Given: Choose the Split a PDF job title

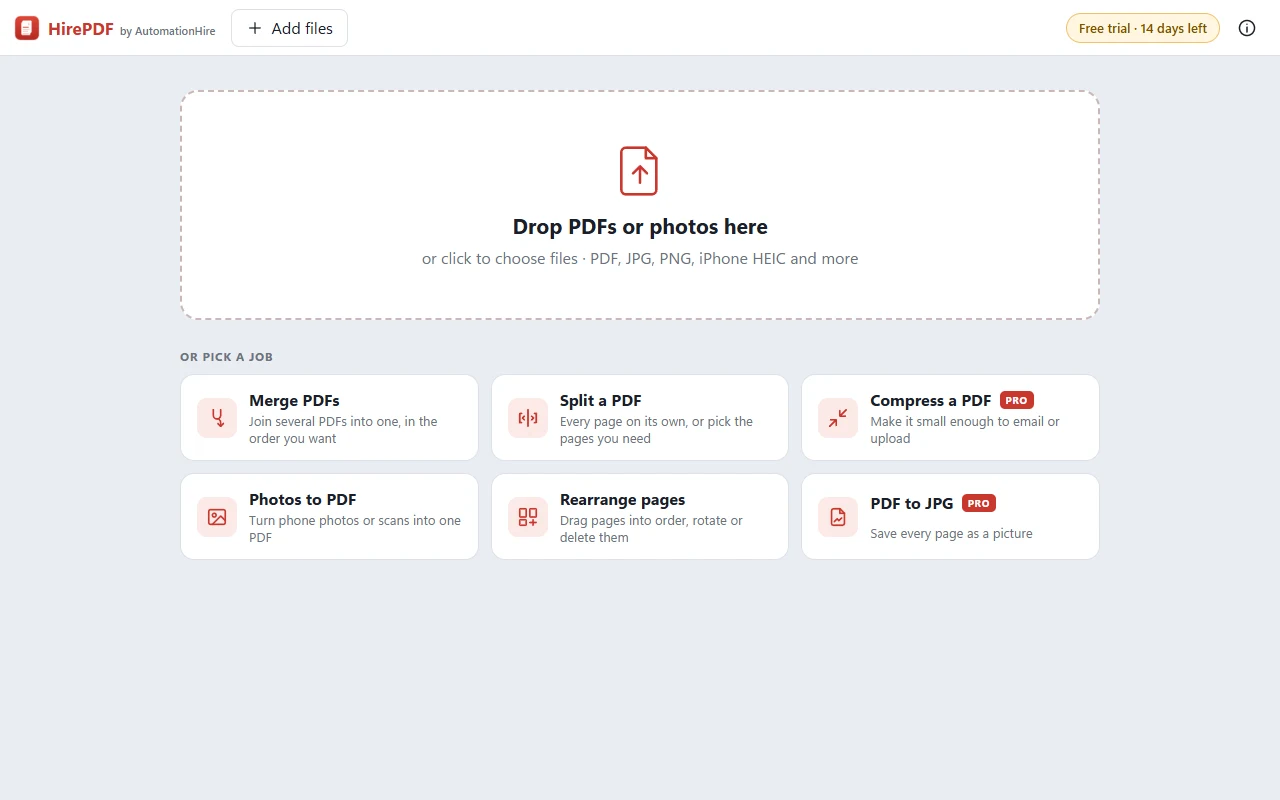Looking at the screenshot, I should (601, 401).
